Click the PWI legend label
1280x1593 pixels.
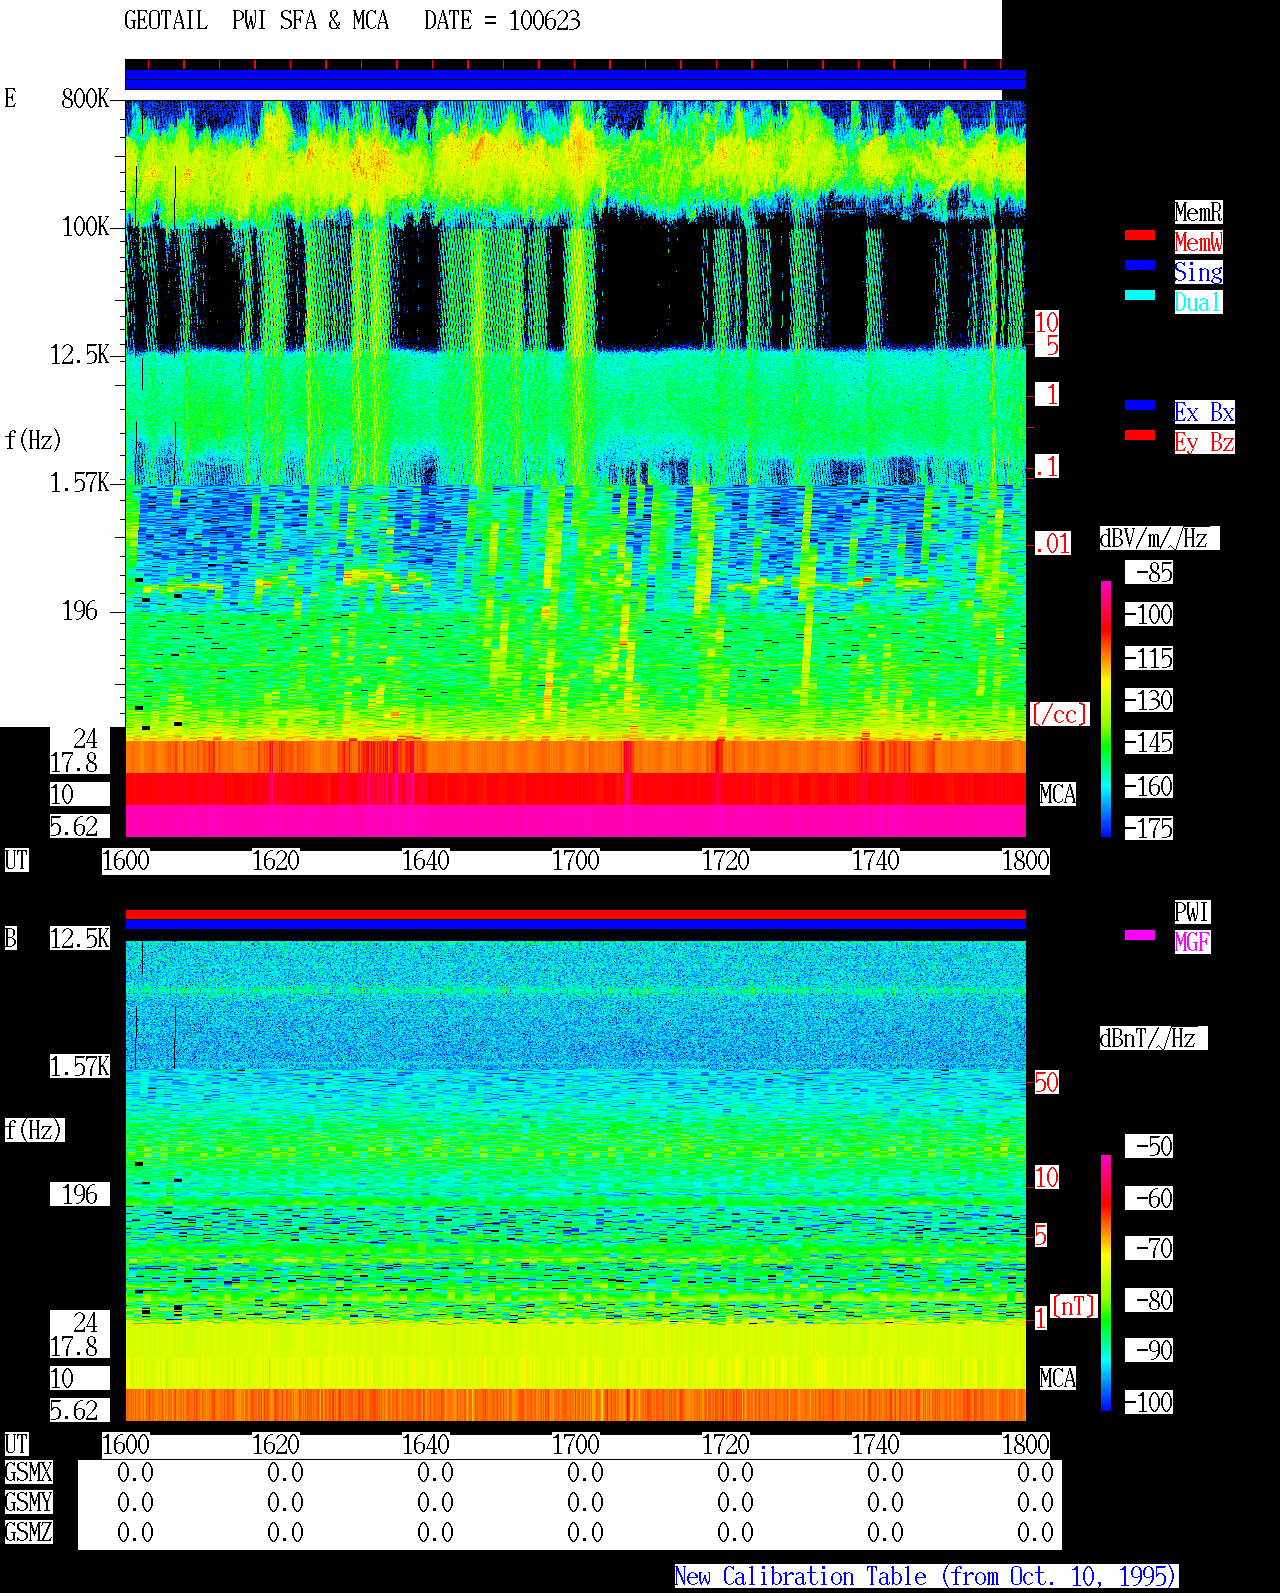(1192, 912)
